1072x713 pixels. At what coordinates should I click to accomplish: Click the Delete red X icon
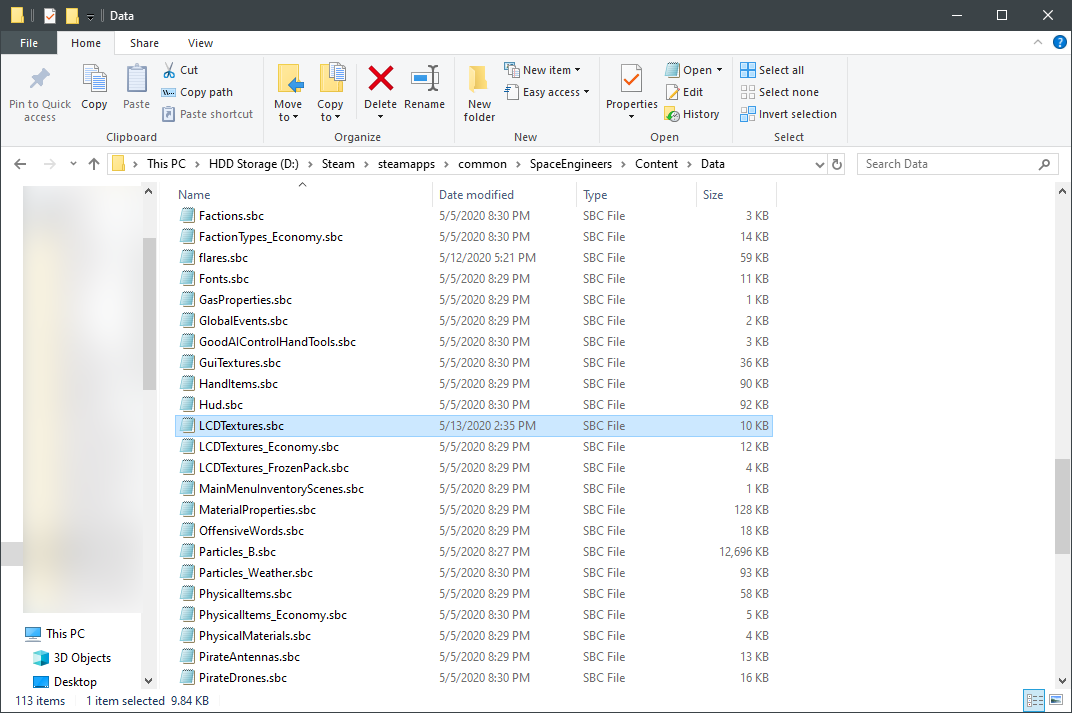pyautogui.click(x=380, y=78)
